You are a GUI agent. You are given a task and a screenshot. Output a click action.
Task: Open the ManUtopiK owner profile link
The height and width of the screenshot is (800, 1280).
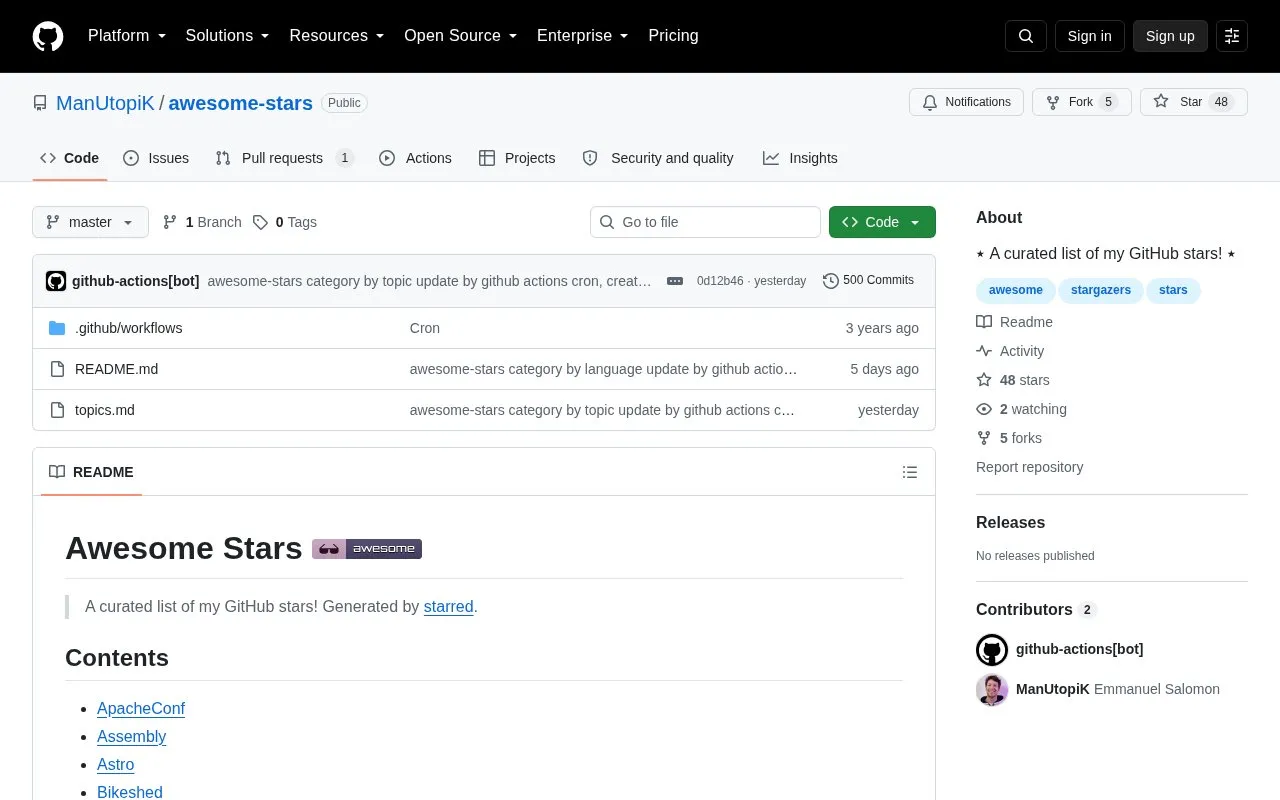pos(105,103)
